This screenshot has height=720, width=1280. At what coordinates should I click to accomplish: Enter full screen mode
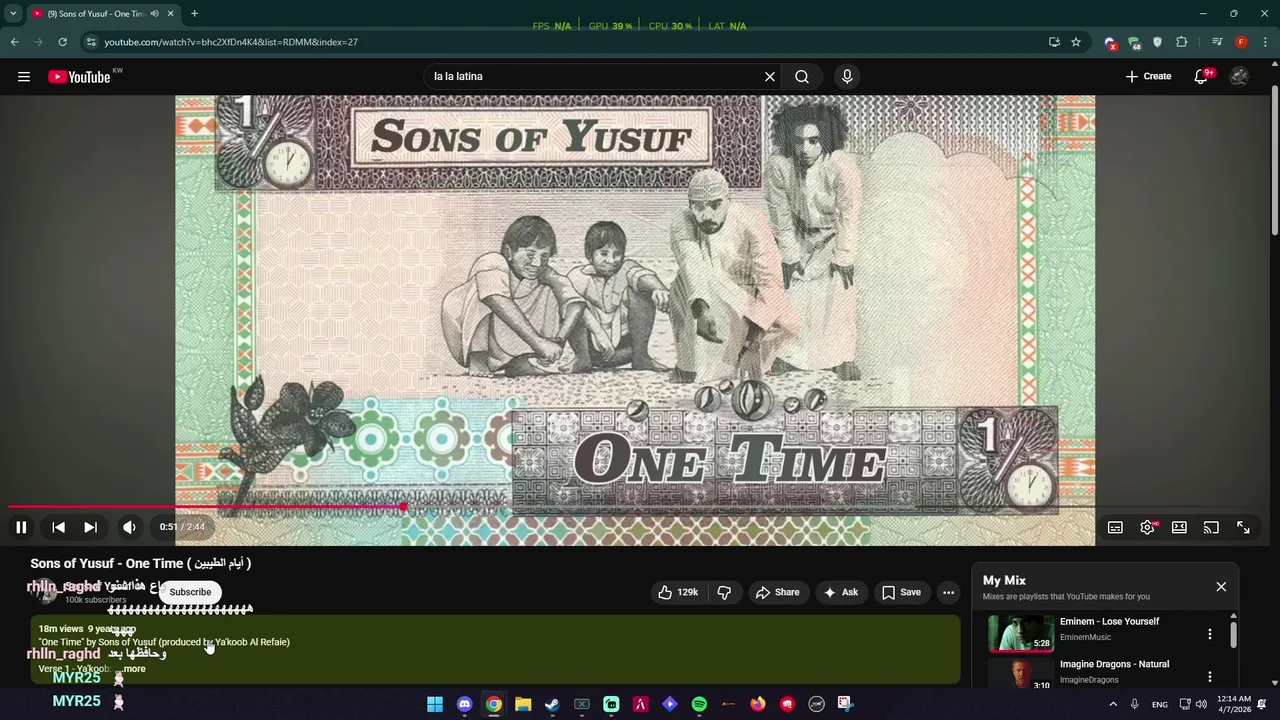[1243, 527]
